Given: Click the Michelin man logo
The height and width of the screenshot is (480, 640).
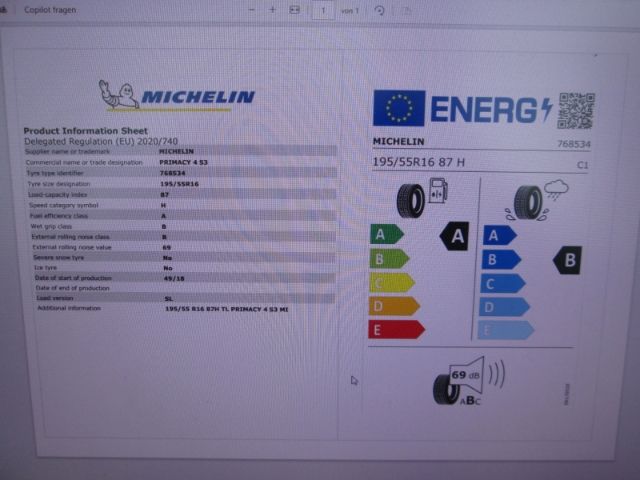Looking at the screenshot, I should pos(118,95).
